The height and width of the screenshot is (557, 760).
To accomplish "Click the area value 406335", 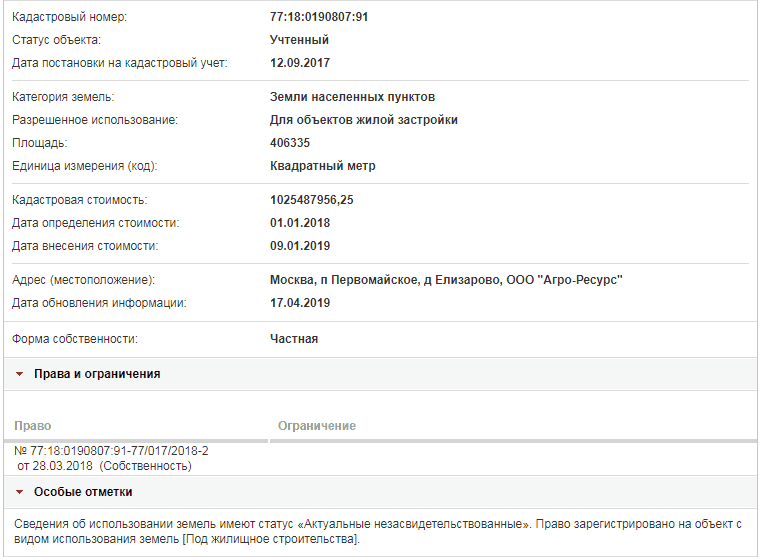I will click(x=290, y=143).
